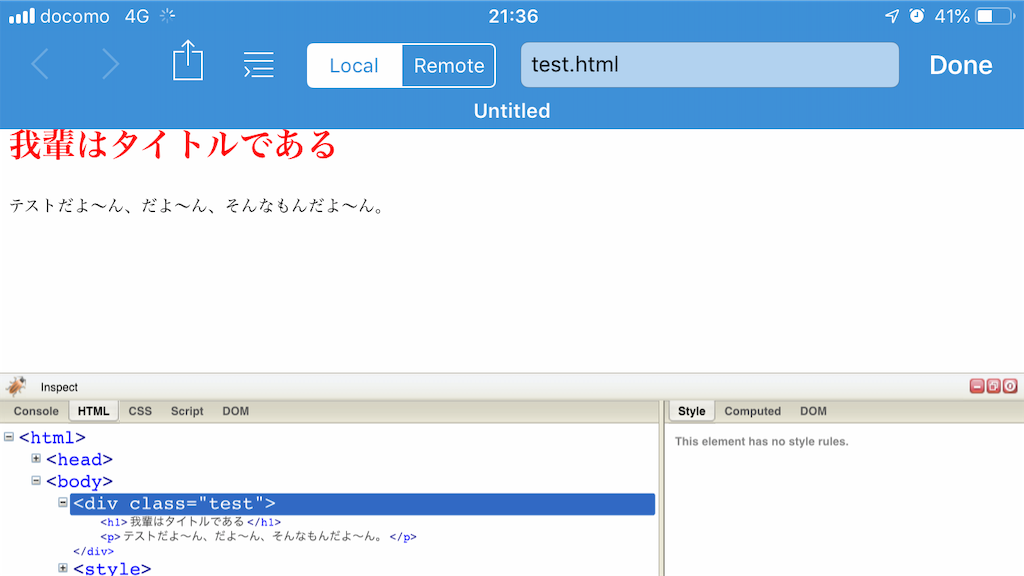Edit the test.html file name field
This screenshot has width=1024, height=576.
click(x=709, y=65)
